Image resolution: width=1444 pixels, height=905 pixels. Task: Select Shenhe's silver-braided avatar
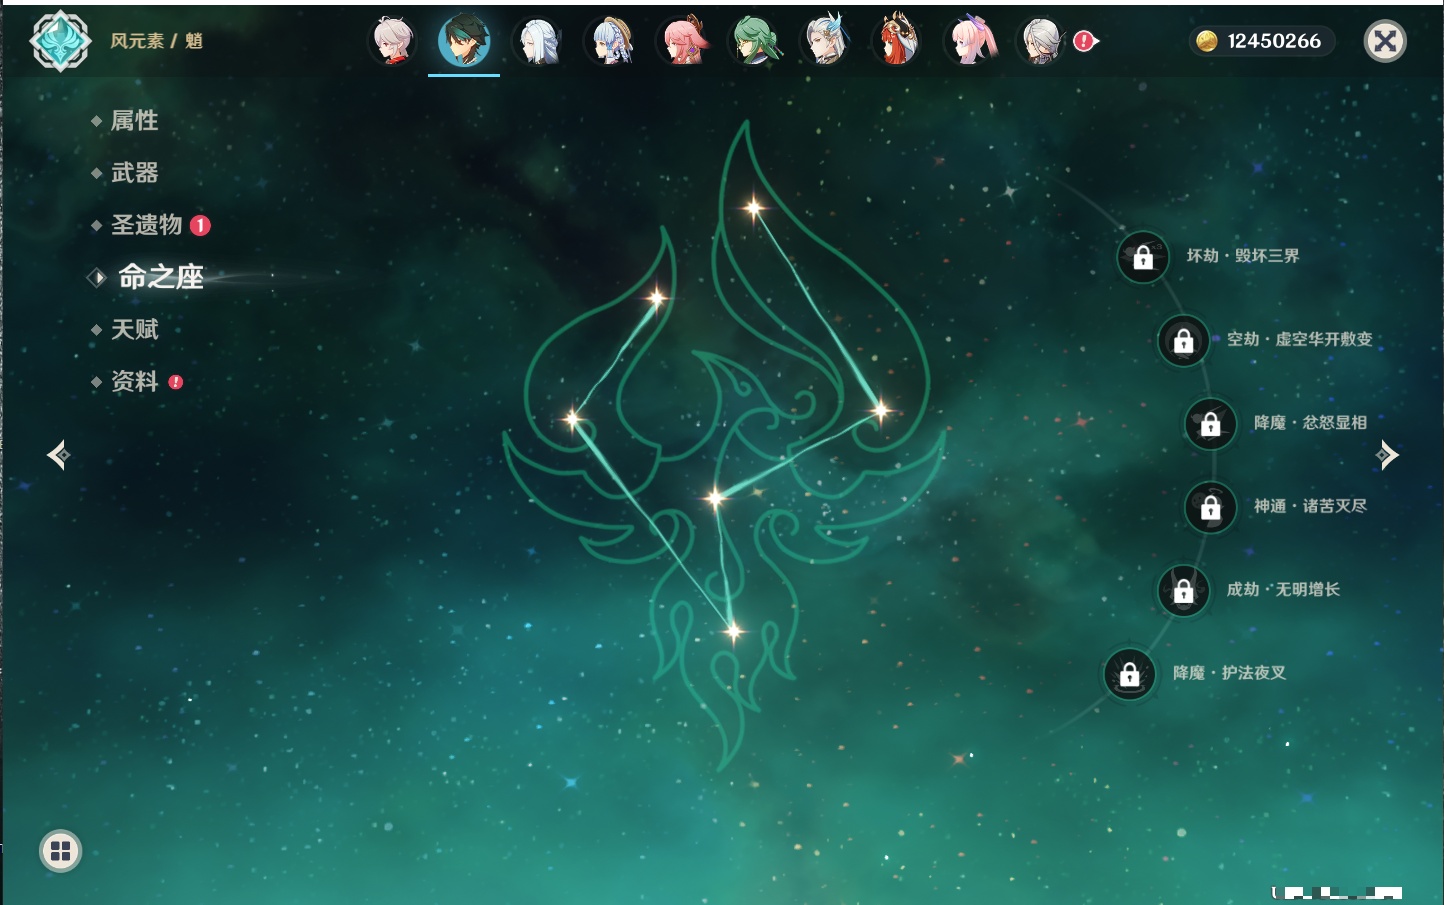coord(537,42)
